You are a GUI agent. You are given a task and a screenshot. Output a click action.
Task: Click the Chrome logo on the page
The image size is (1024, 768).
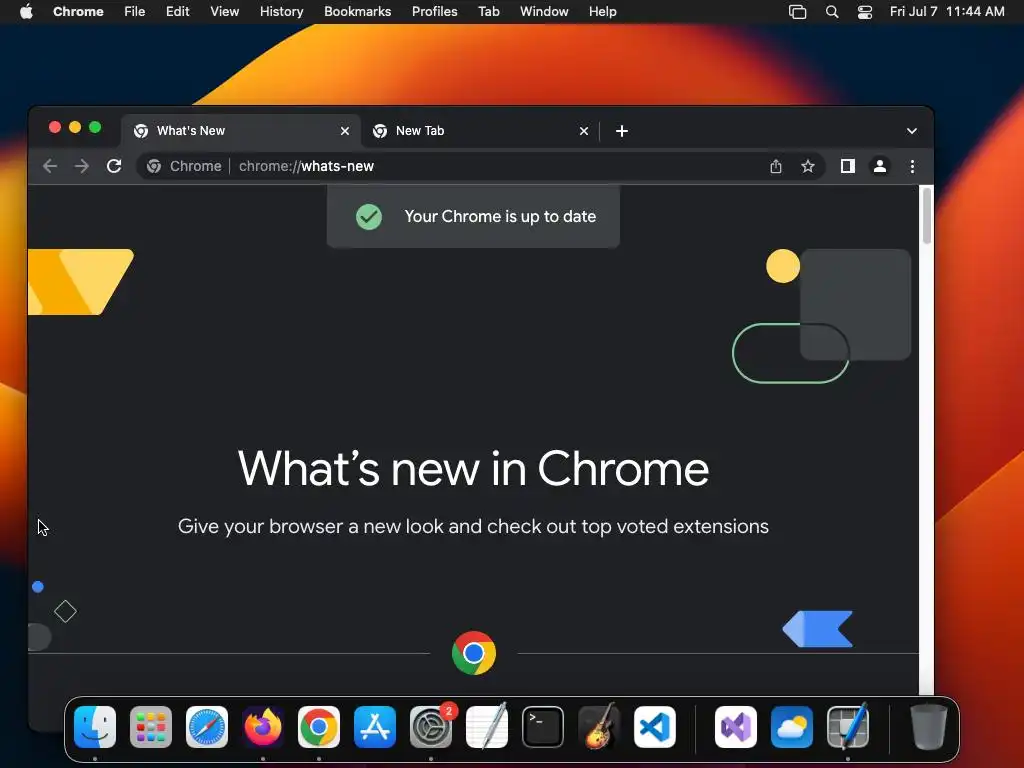473,652
